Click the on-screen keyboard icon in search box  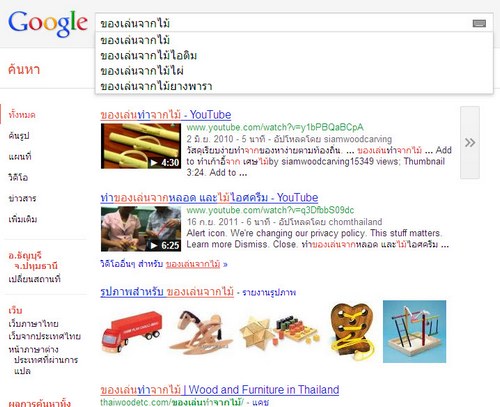[x=479, y=23]
